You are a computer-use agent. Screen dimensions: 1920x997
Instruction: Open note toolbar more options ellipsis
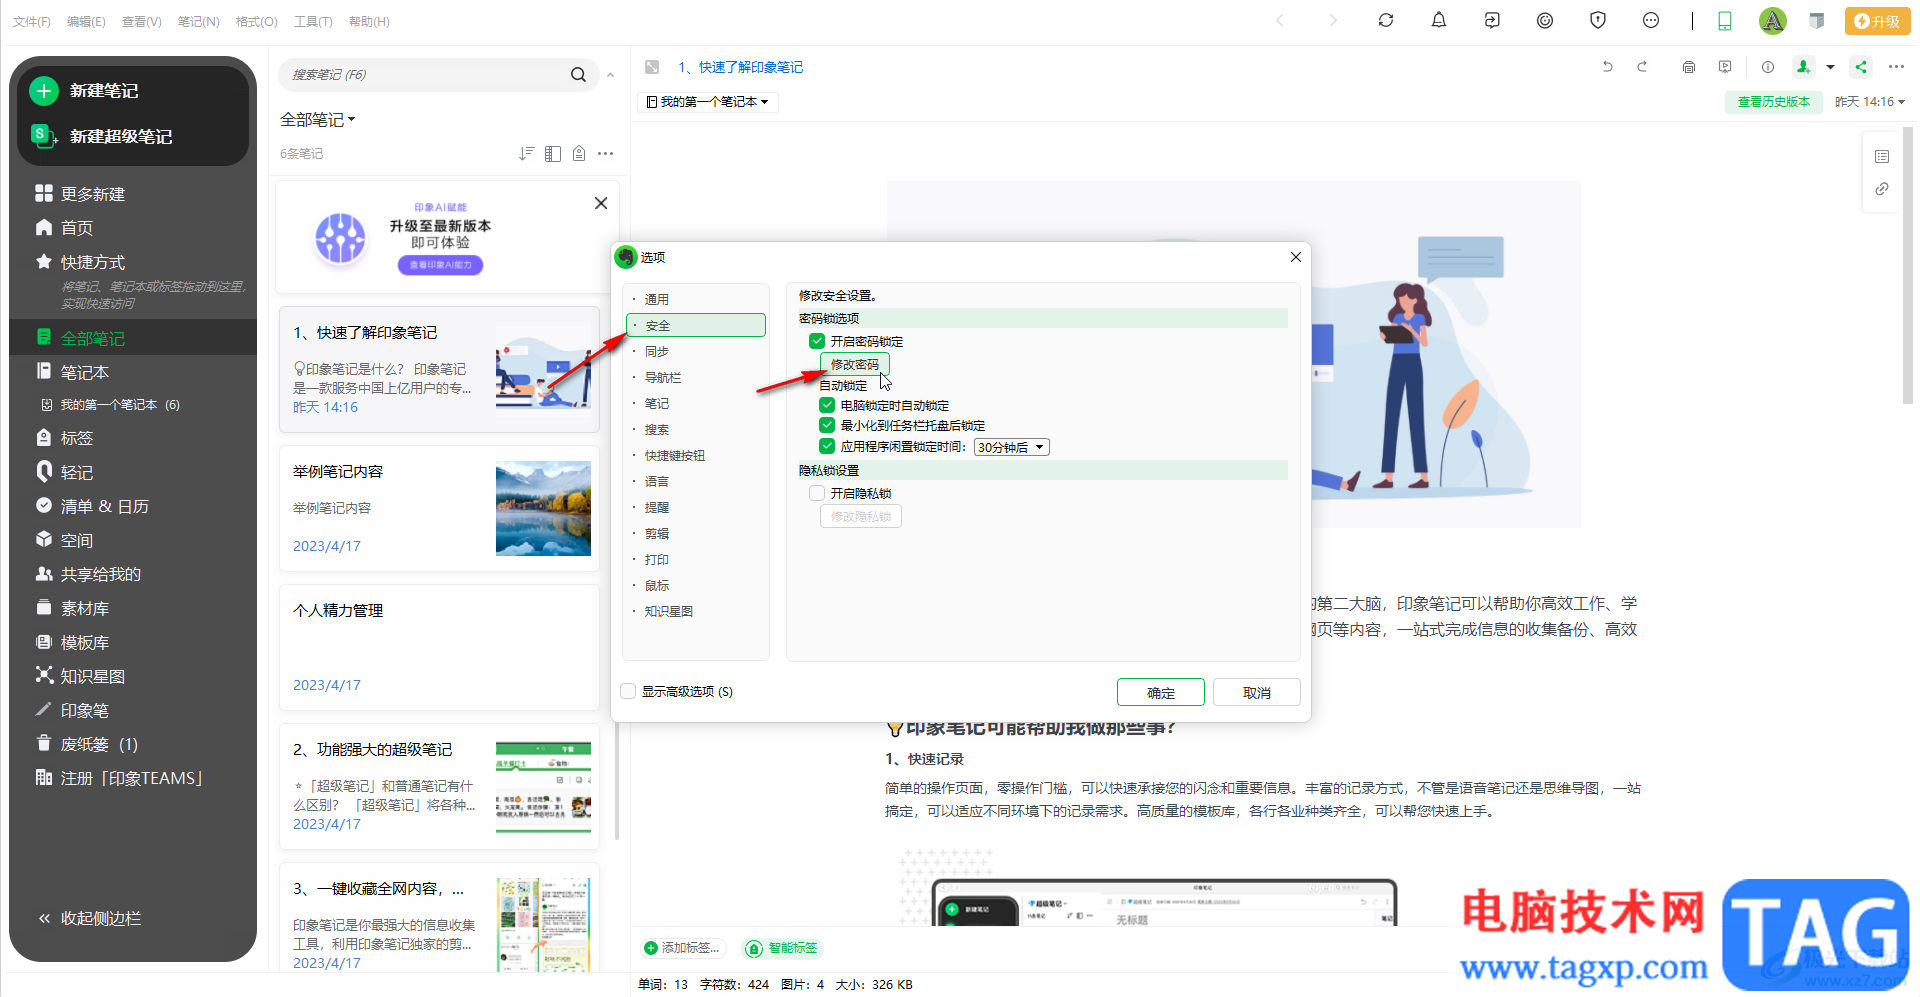tap(1896, 67)
